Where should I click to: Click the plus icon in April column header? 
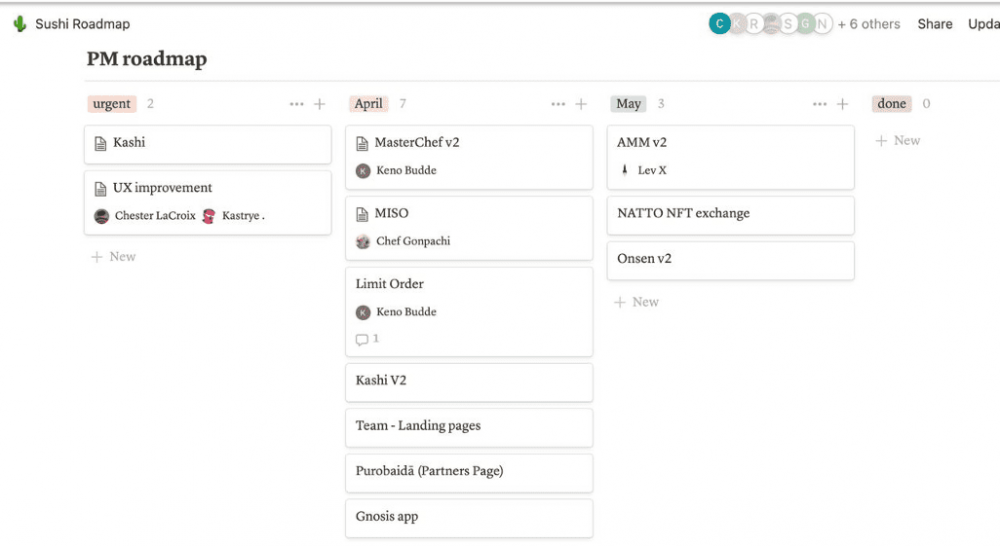point(581,104)
